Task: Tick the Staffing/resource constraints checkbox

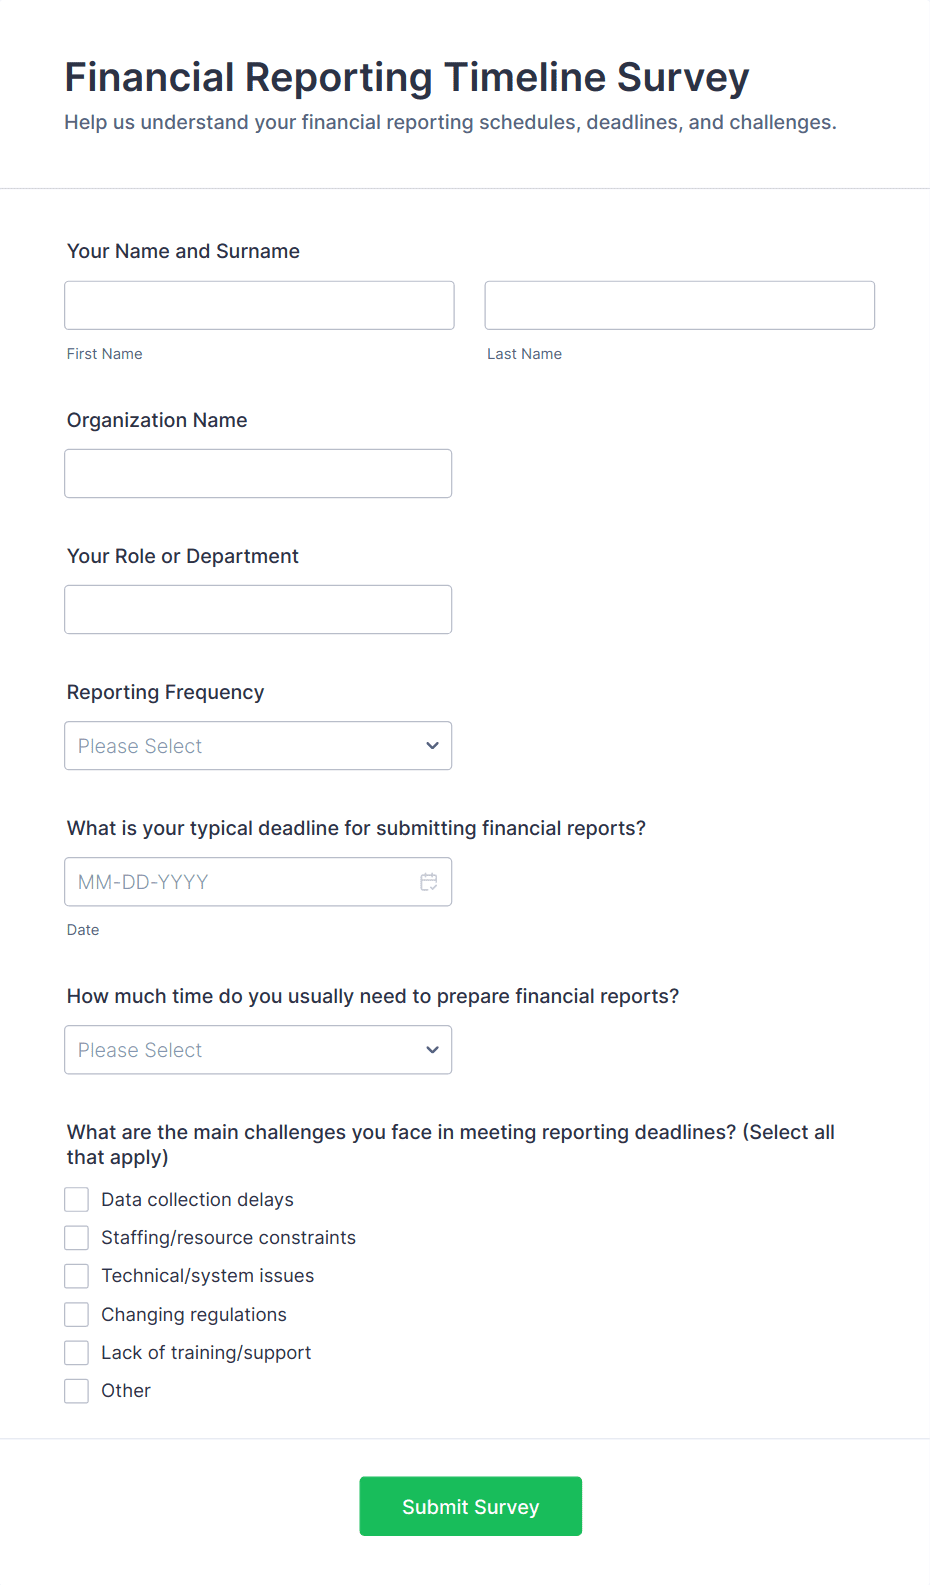Action: [x=77, y=1238]
